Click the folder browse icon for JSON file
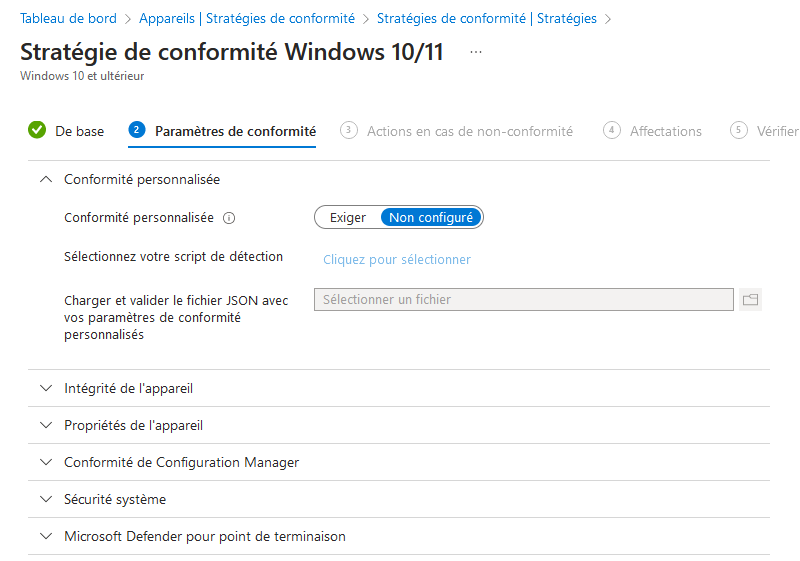Viewport: 800px width, 561px height. (x=750, y=299)
